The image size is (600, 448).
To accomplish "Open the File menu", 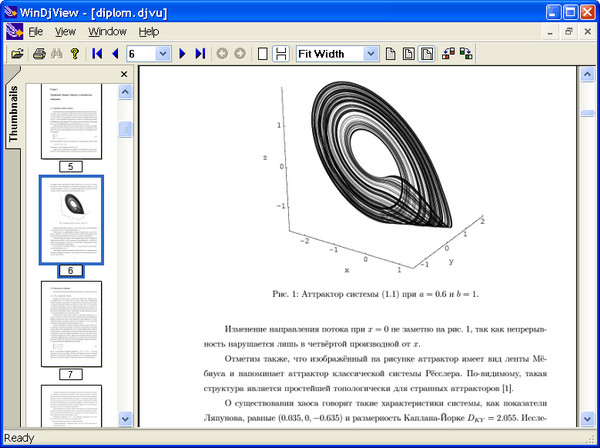I will (x=35, y=32).
